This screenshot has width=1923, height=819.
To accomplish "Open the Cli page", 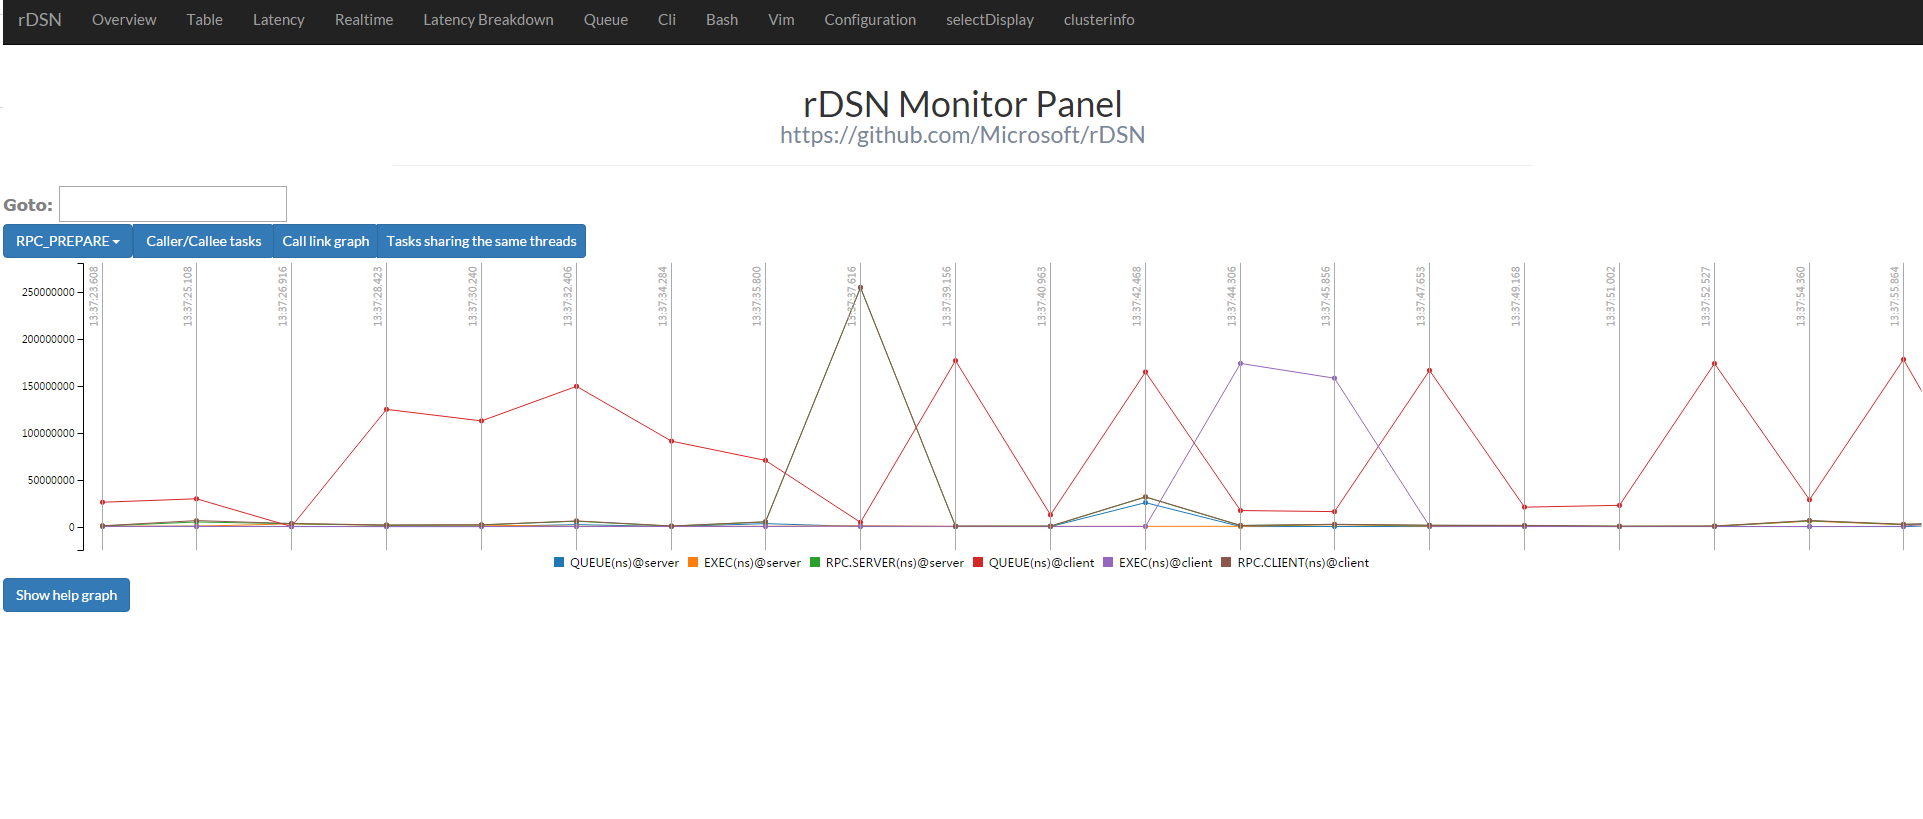I will (667, 20).
